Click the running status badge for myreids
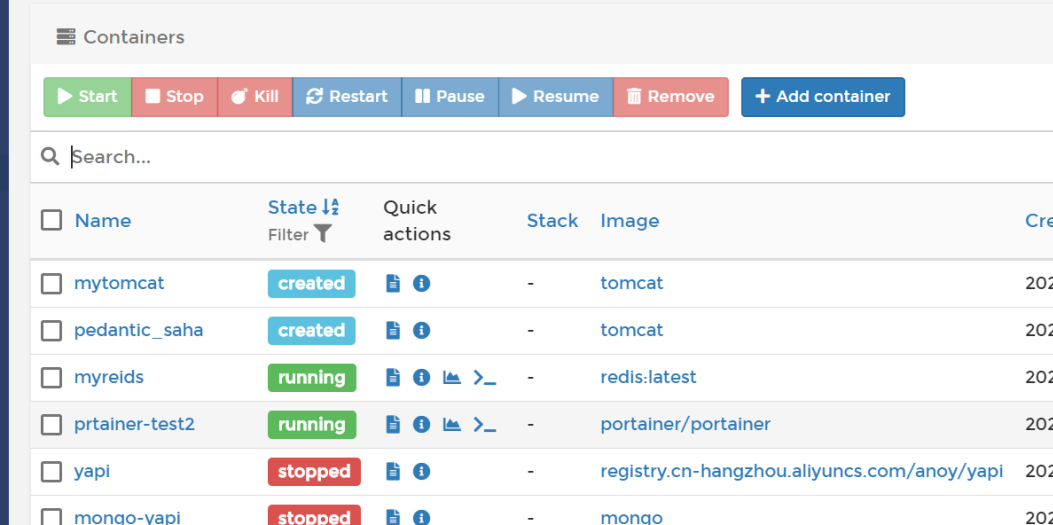1053x525 pixels. point(312,377)
